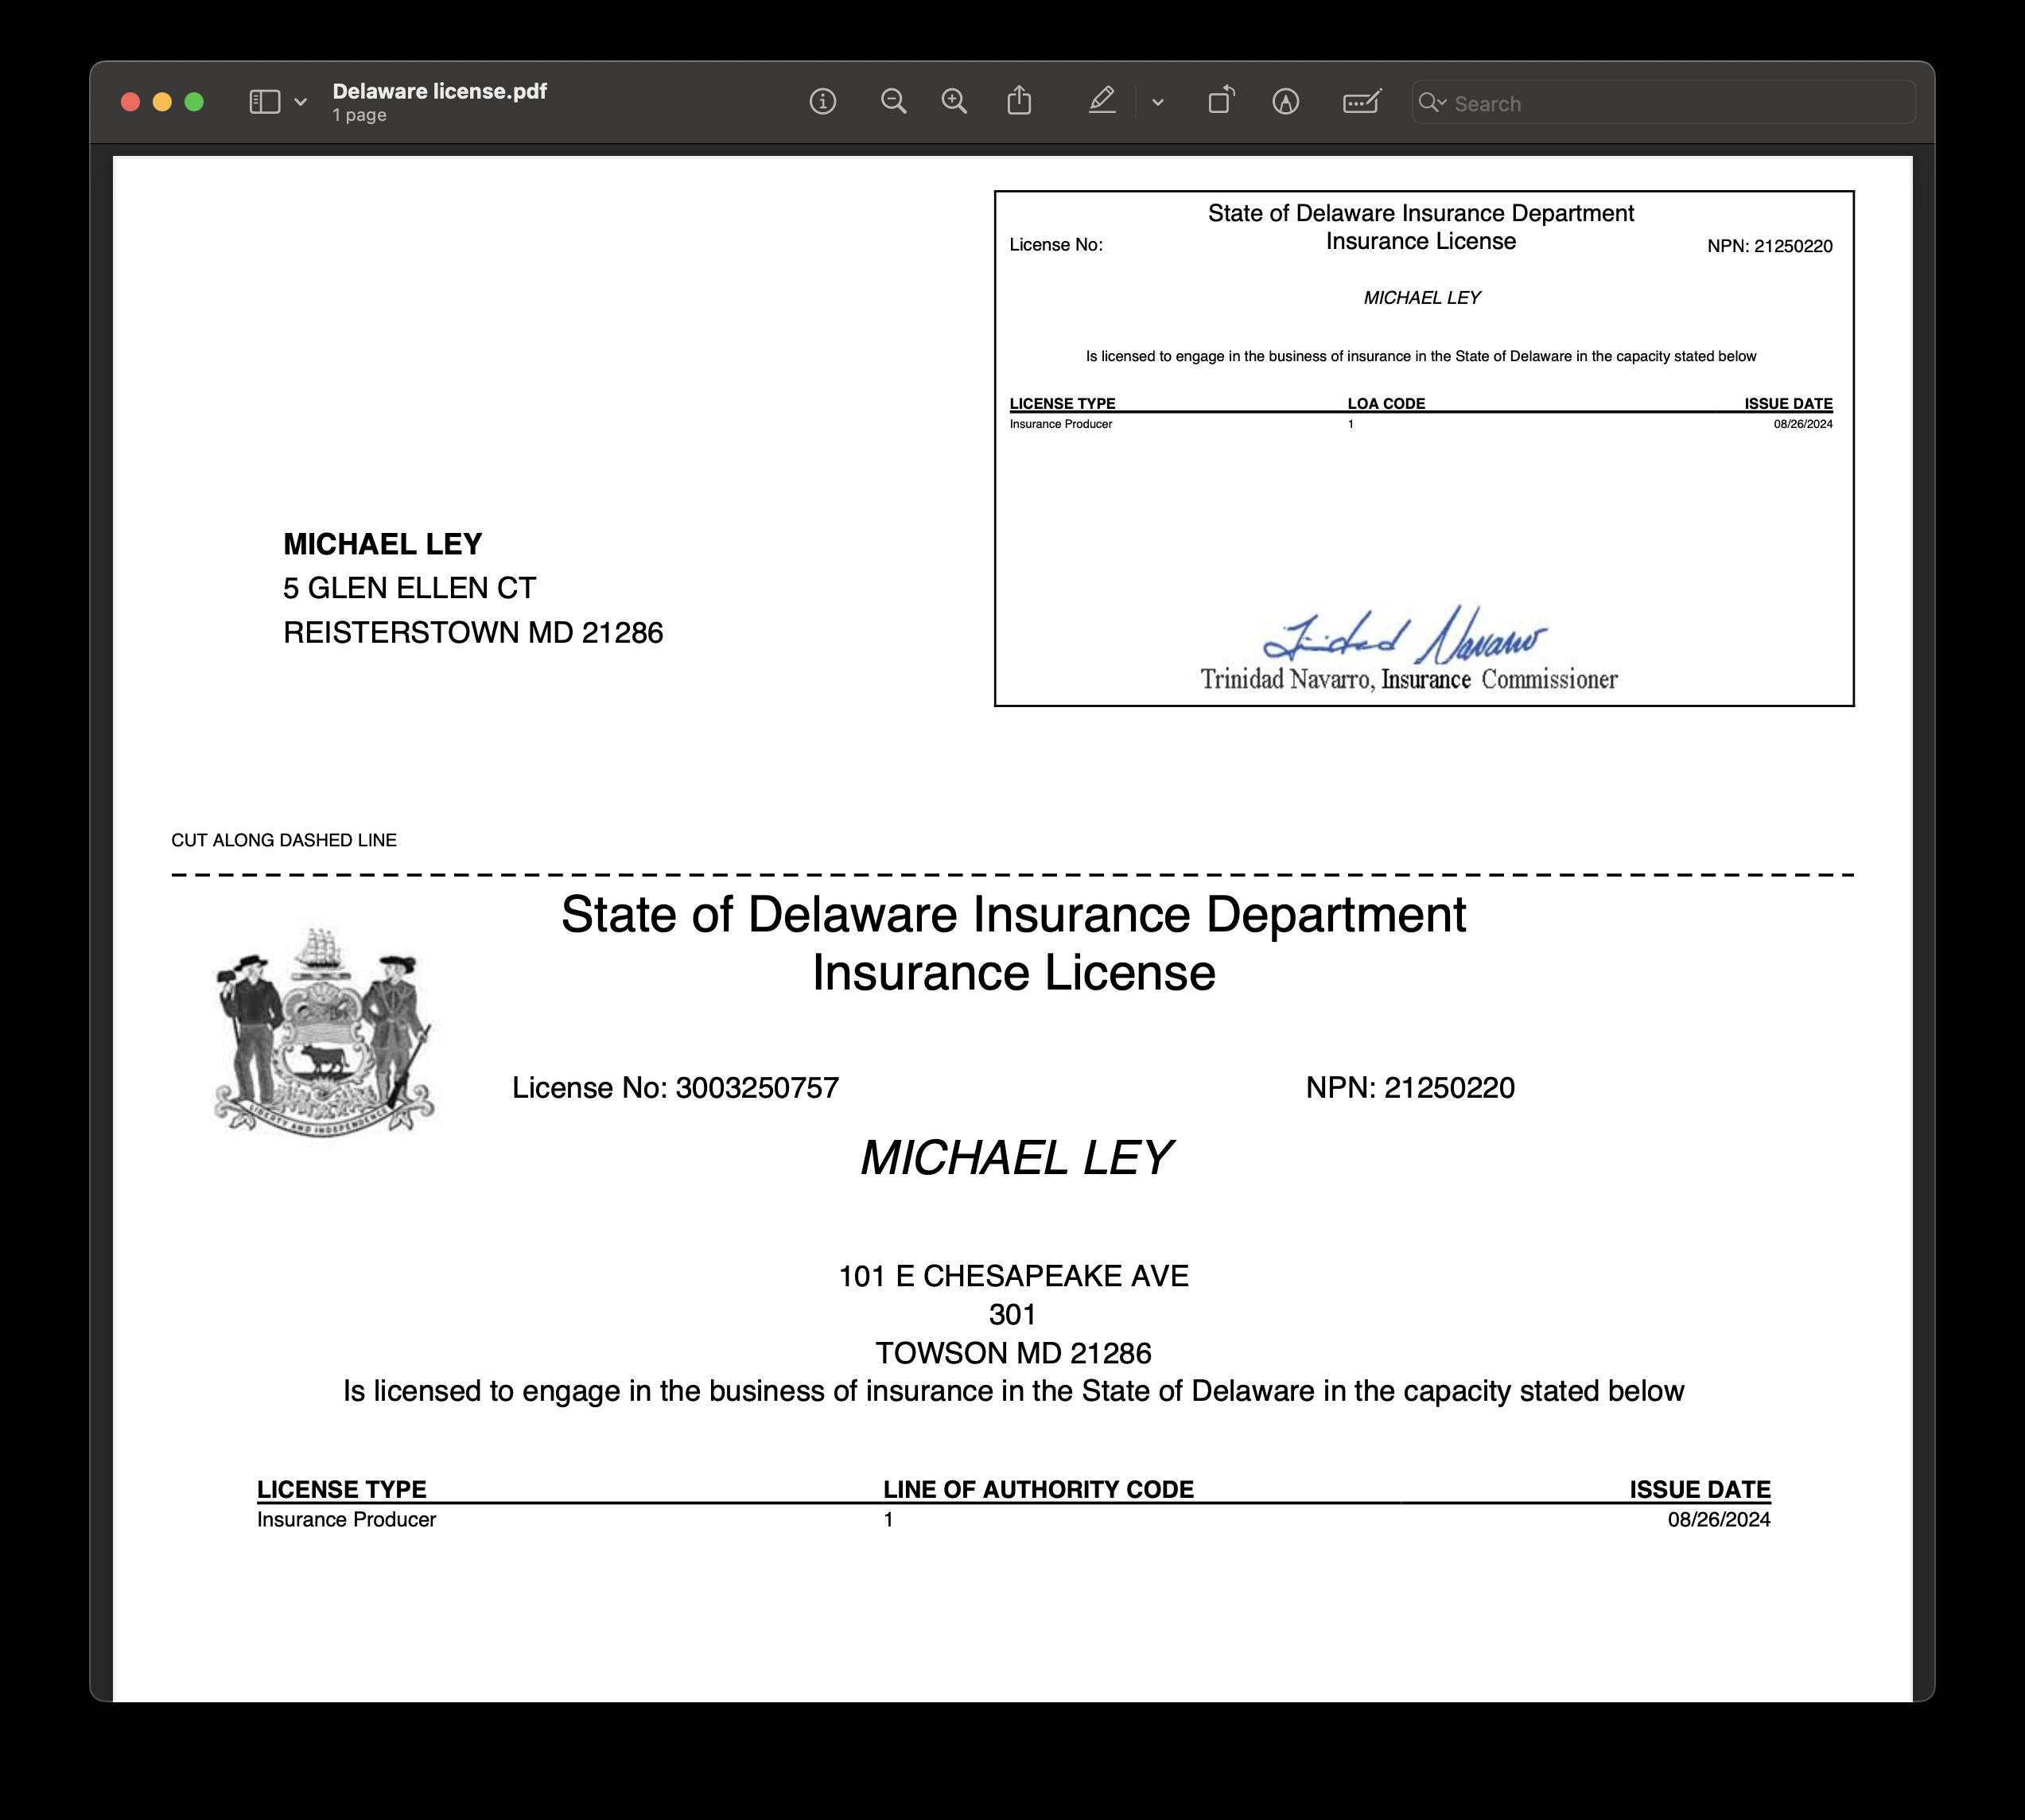Open the highlight color dropdown arrow
Image resolution: width=2025 pixels, height=1820 pixels.
click(1158, 102)
